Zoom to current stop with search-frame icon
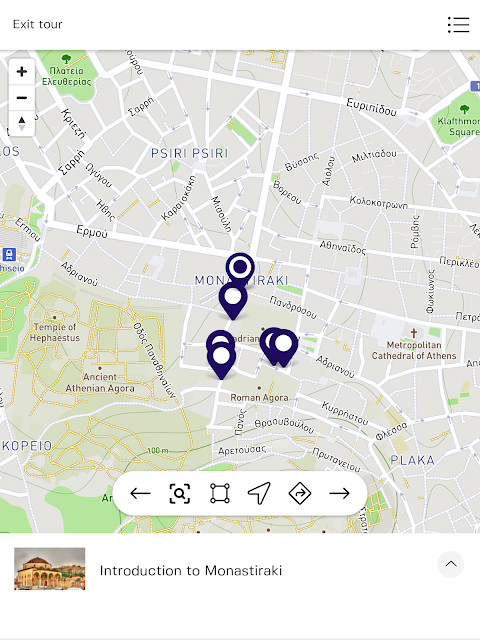This screenshot has width=480, height=640. coord(180,493)
